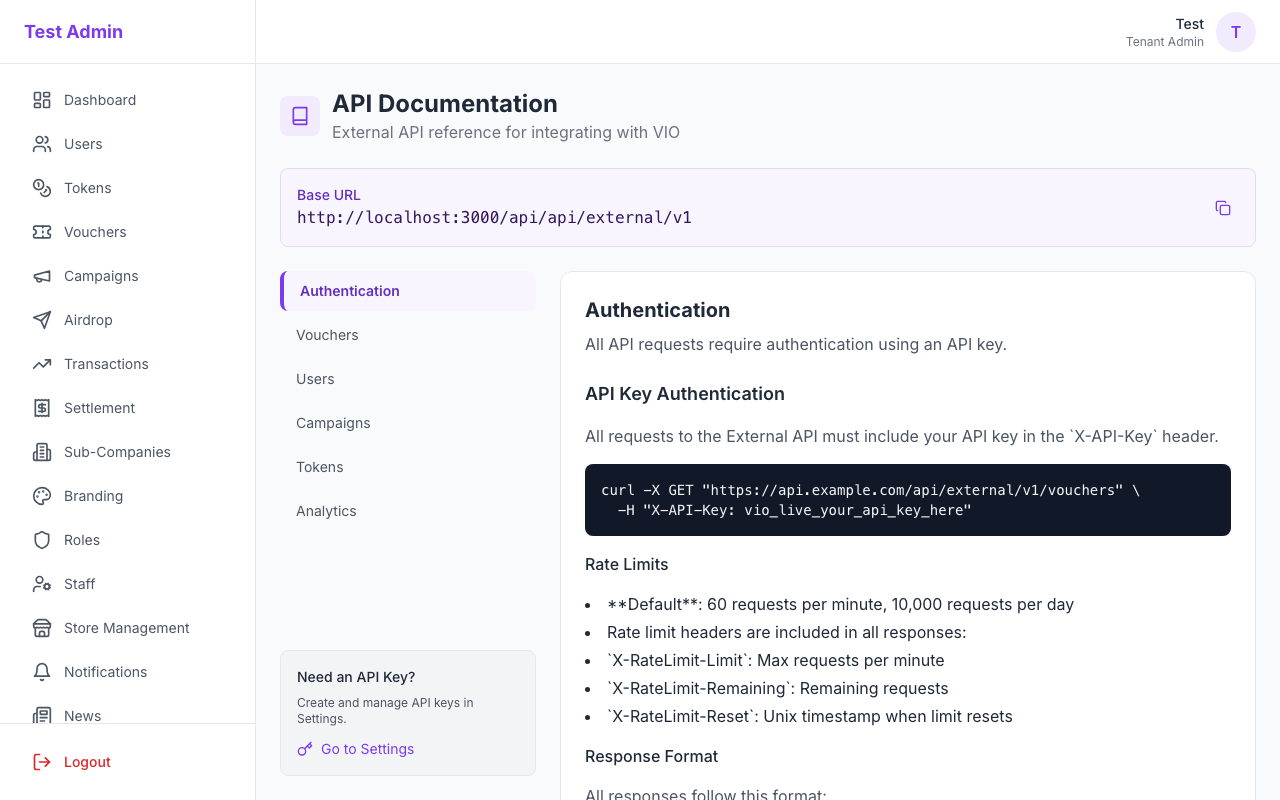
Task: Log out using the red logout arrow icon
Action: (x=41, y=762)
